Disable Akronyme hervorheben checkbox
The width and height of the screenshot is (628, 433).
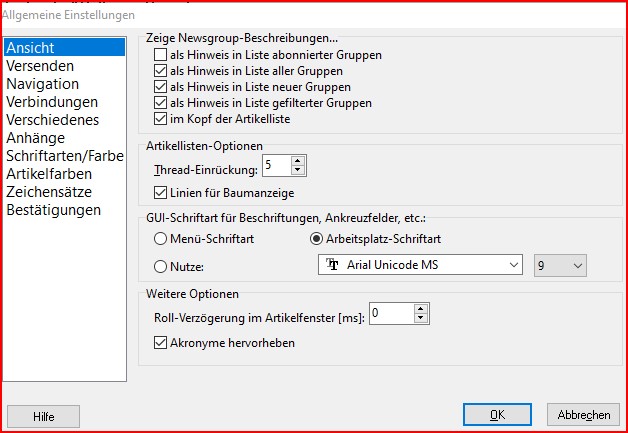(x=160, y=343)
